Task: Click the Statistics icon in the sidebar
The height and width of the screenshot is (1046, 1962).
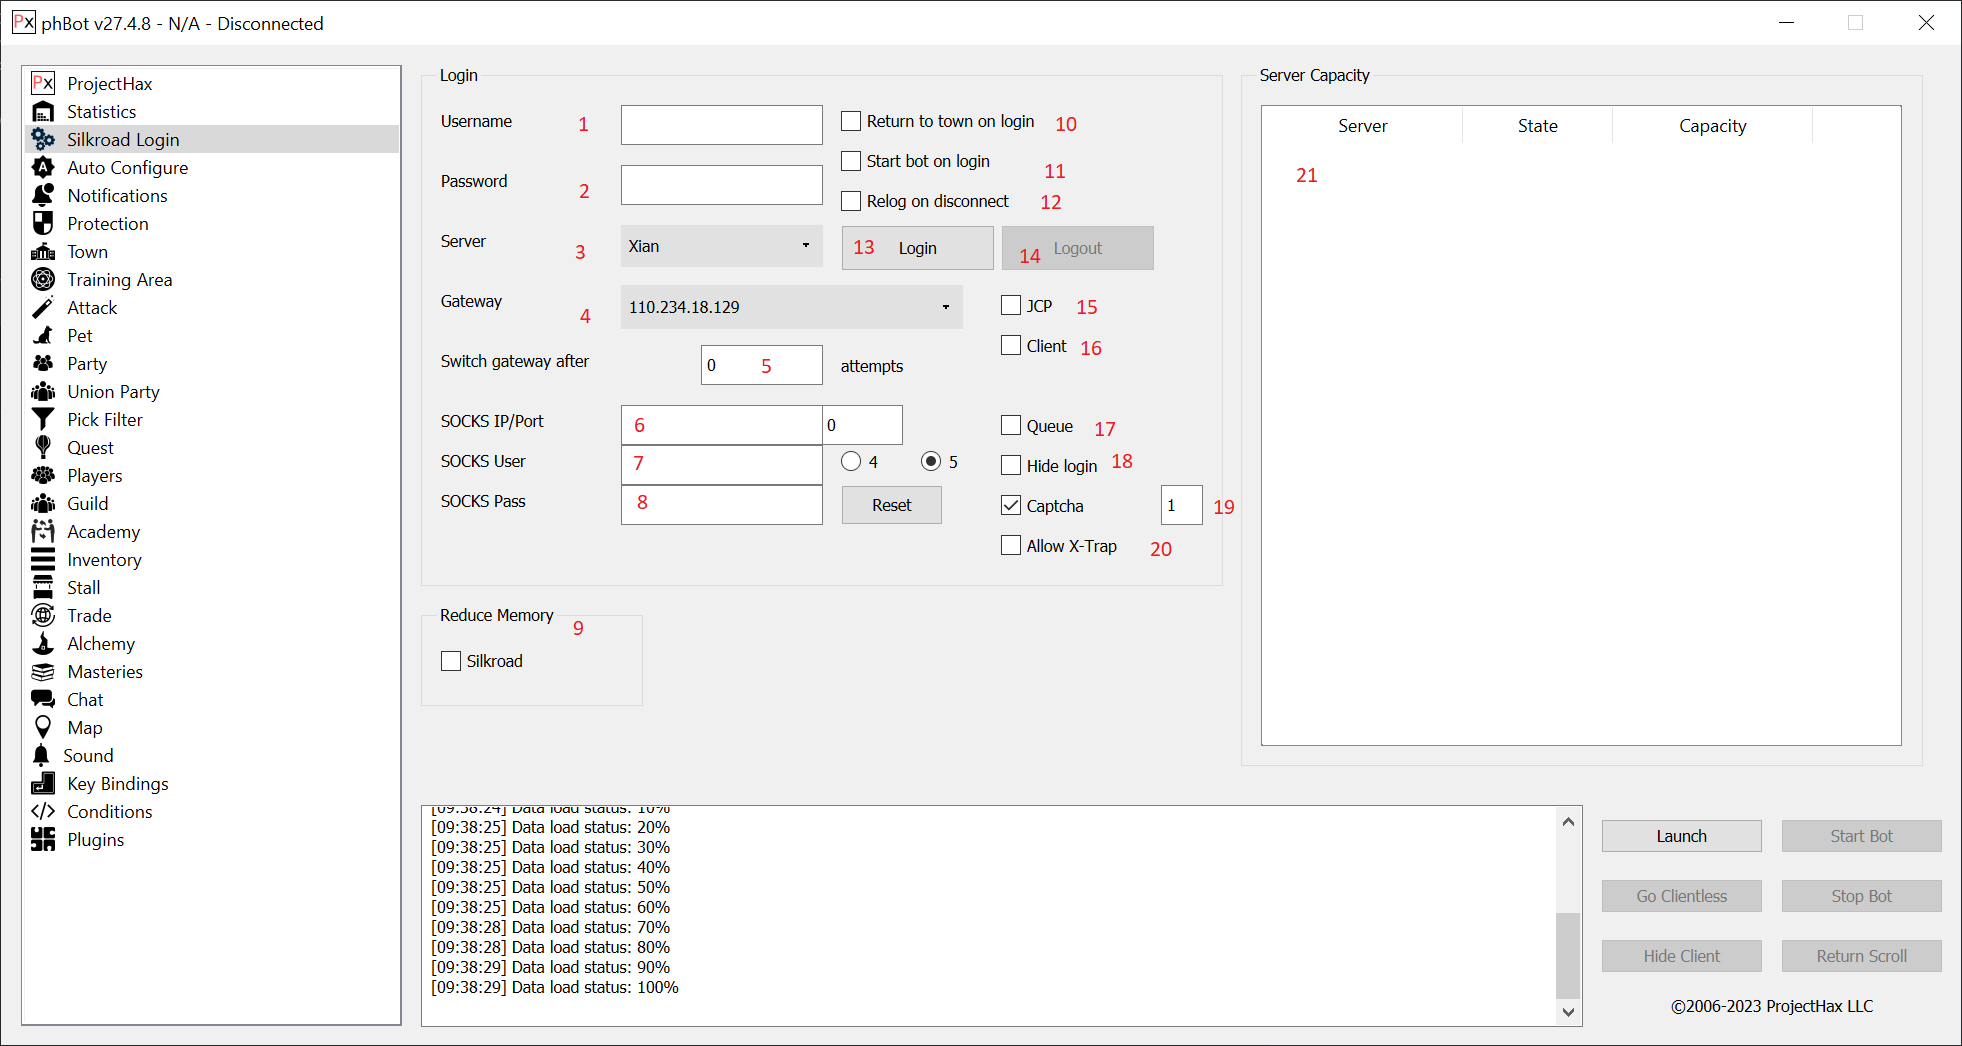Action: [x=43, y=112]
